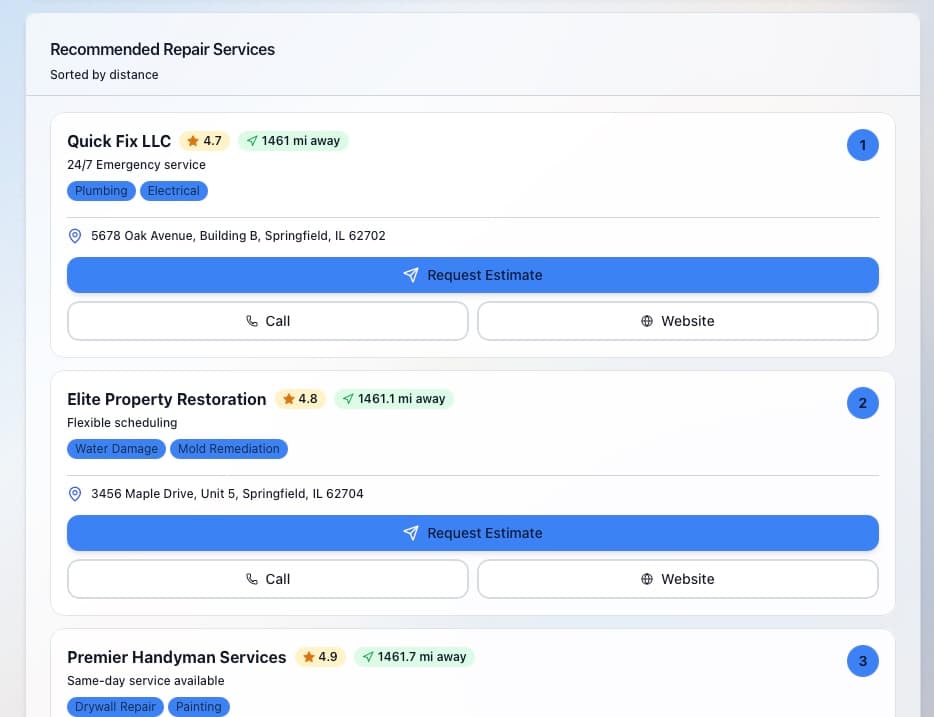Click the Drywall Repair tag

[116, 707]
